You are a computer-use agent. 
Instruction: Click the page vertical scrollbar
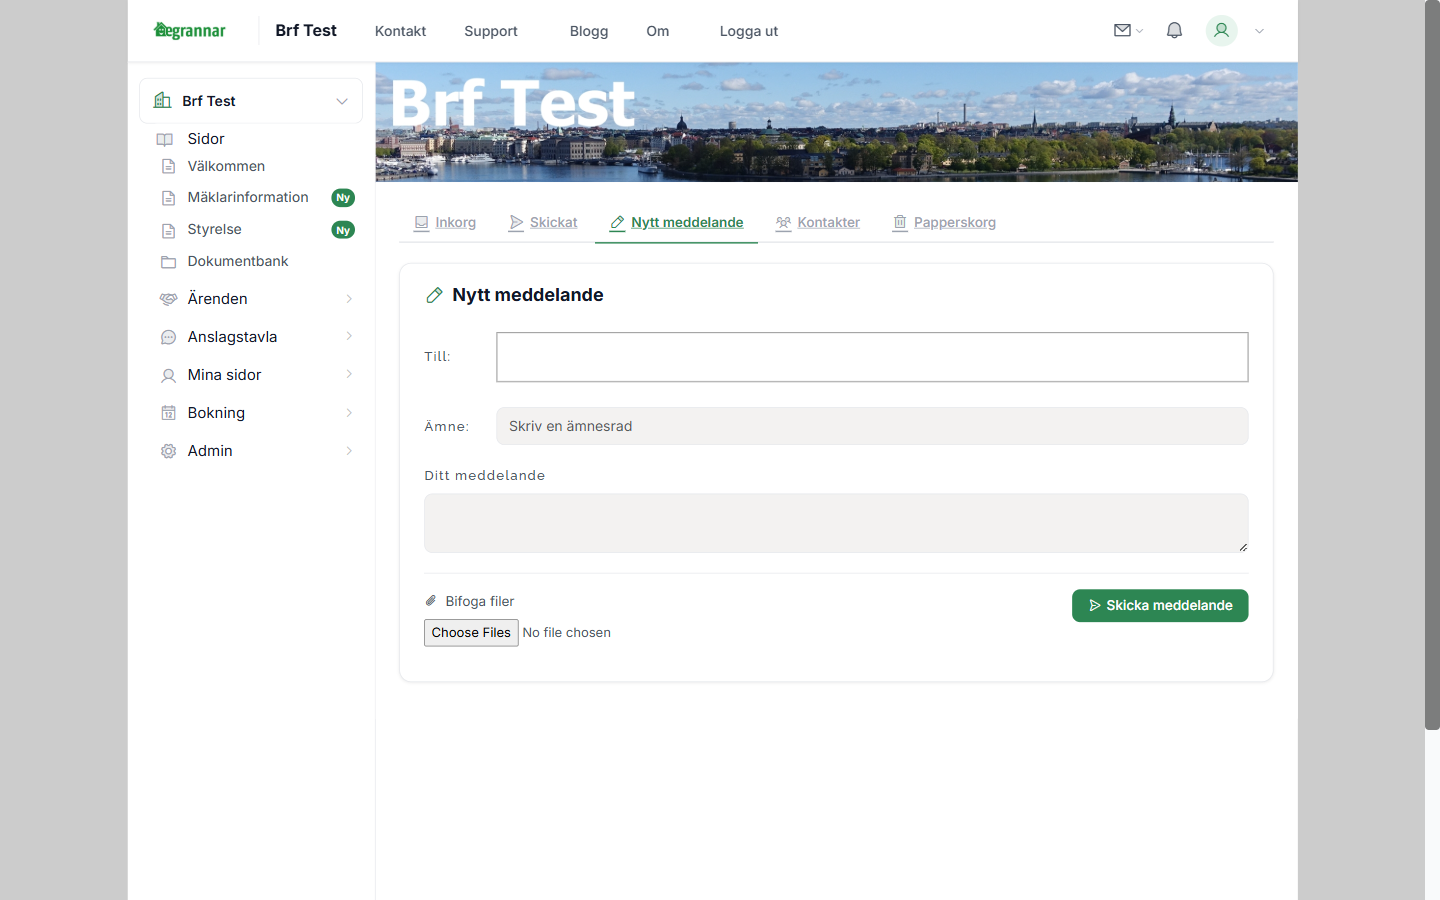(1432, 365)
